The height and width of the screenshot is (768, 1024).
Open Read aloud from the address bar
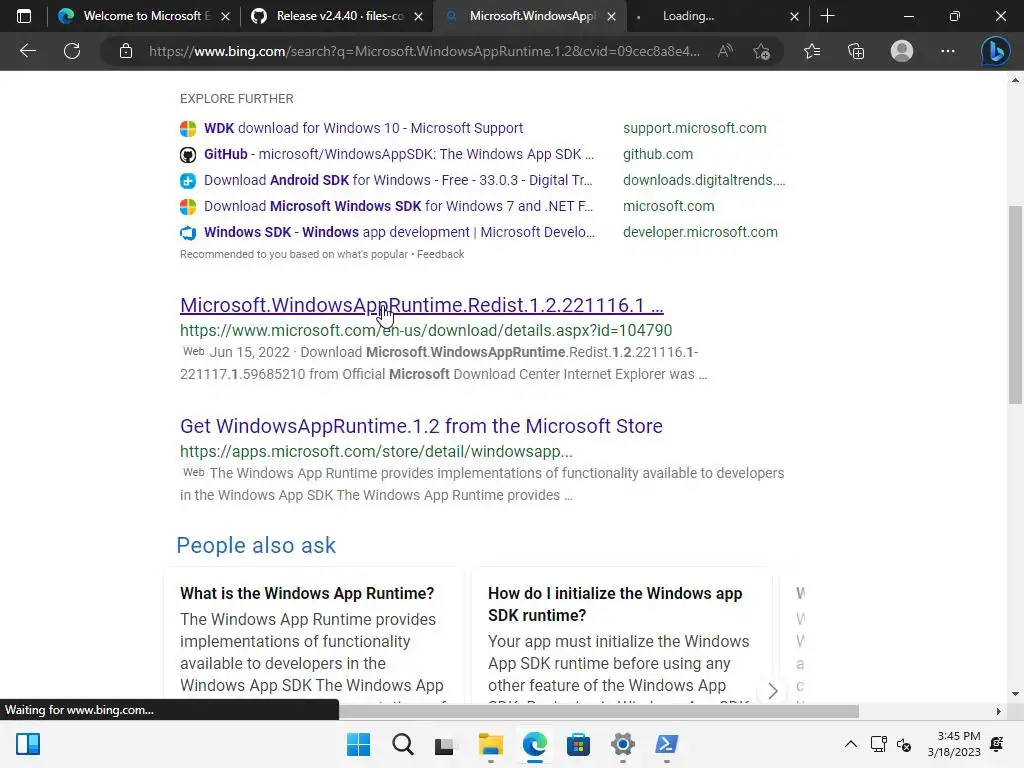725,51
